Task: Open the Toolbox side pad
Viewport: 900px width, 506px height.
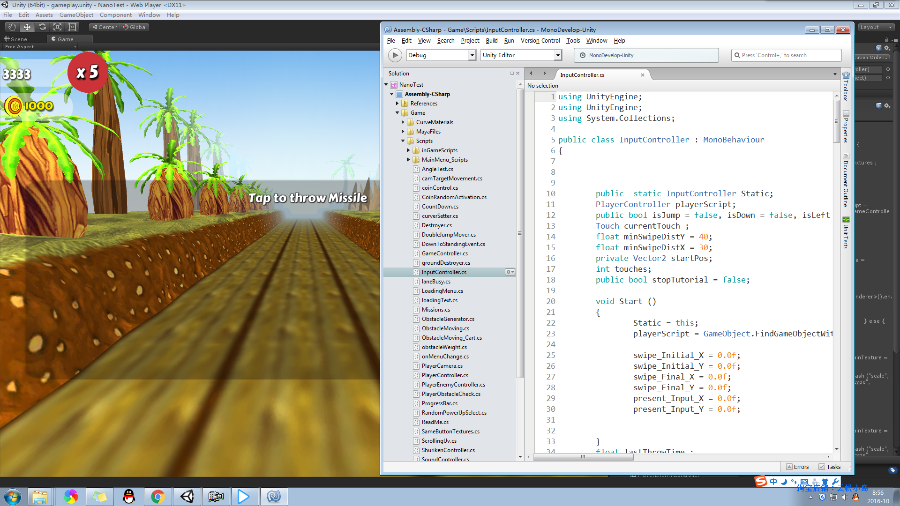Action: point(845,86)
